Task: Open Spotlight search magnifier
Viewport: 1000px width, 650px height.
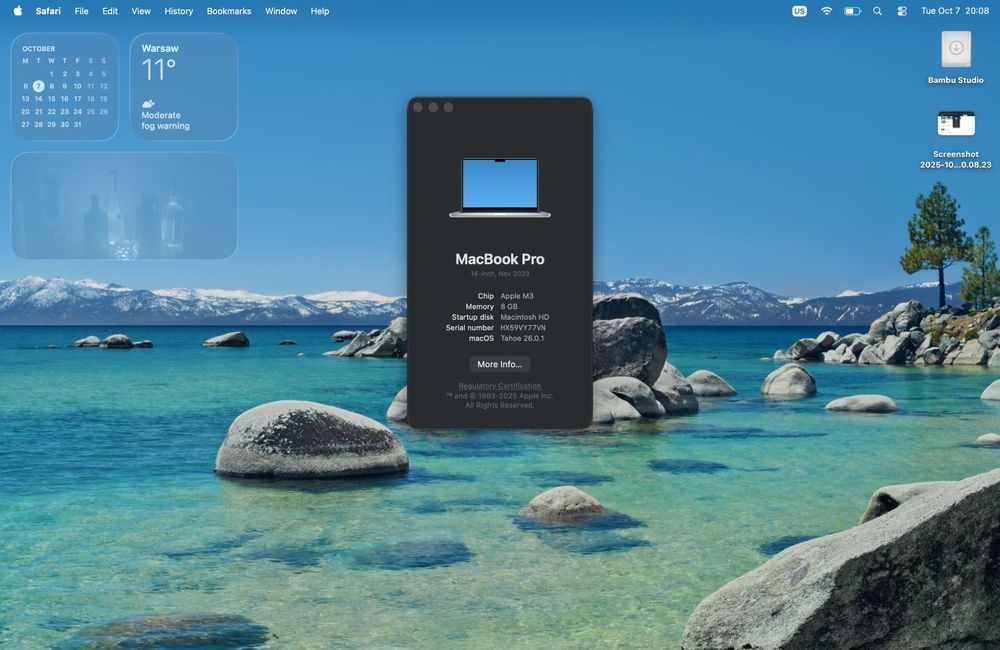Action: 878,11
